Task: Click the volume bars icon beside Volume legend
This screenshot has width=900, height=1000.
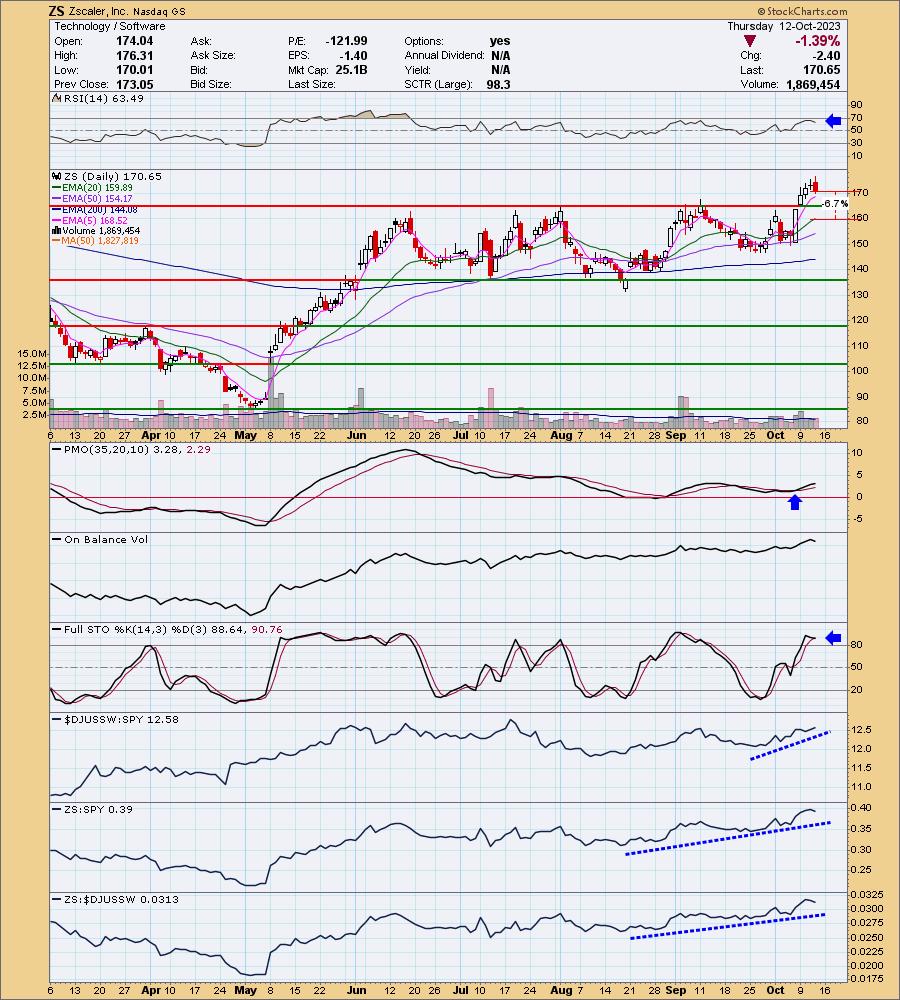Action: 56,230
